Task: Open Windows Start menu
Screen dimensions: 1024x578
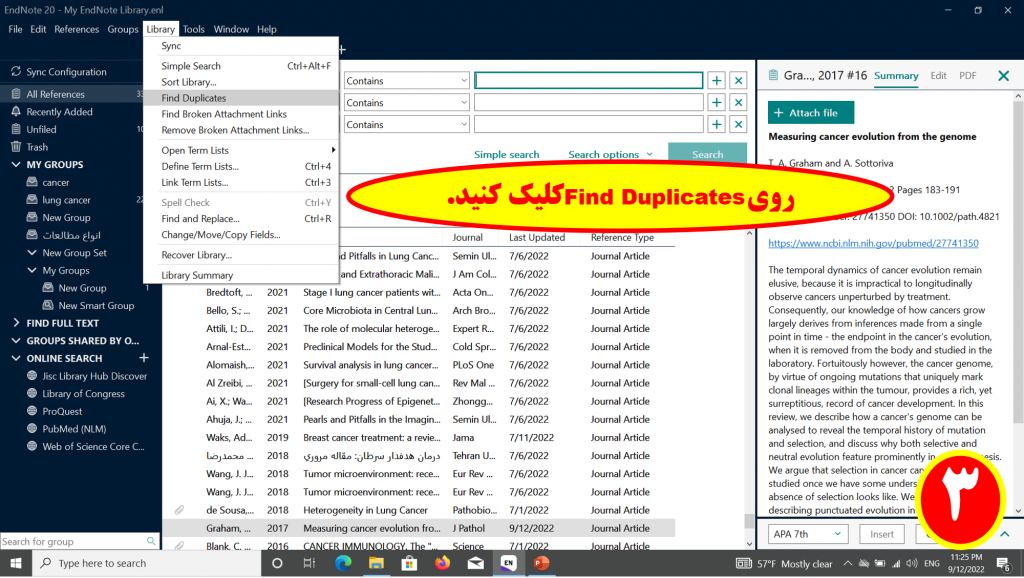Action: tap(15, 563)
